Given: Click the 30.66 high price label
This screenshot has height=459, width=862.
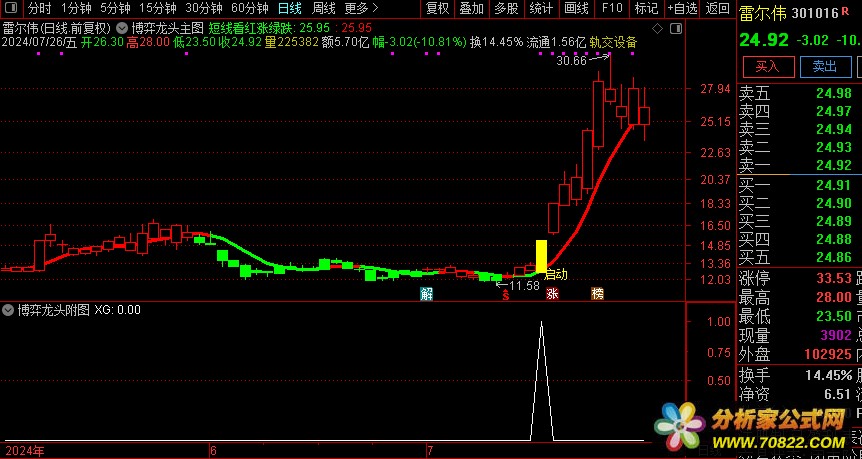Looking at the screenshot, I should (572, 61).
